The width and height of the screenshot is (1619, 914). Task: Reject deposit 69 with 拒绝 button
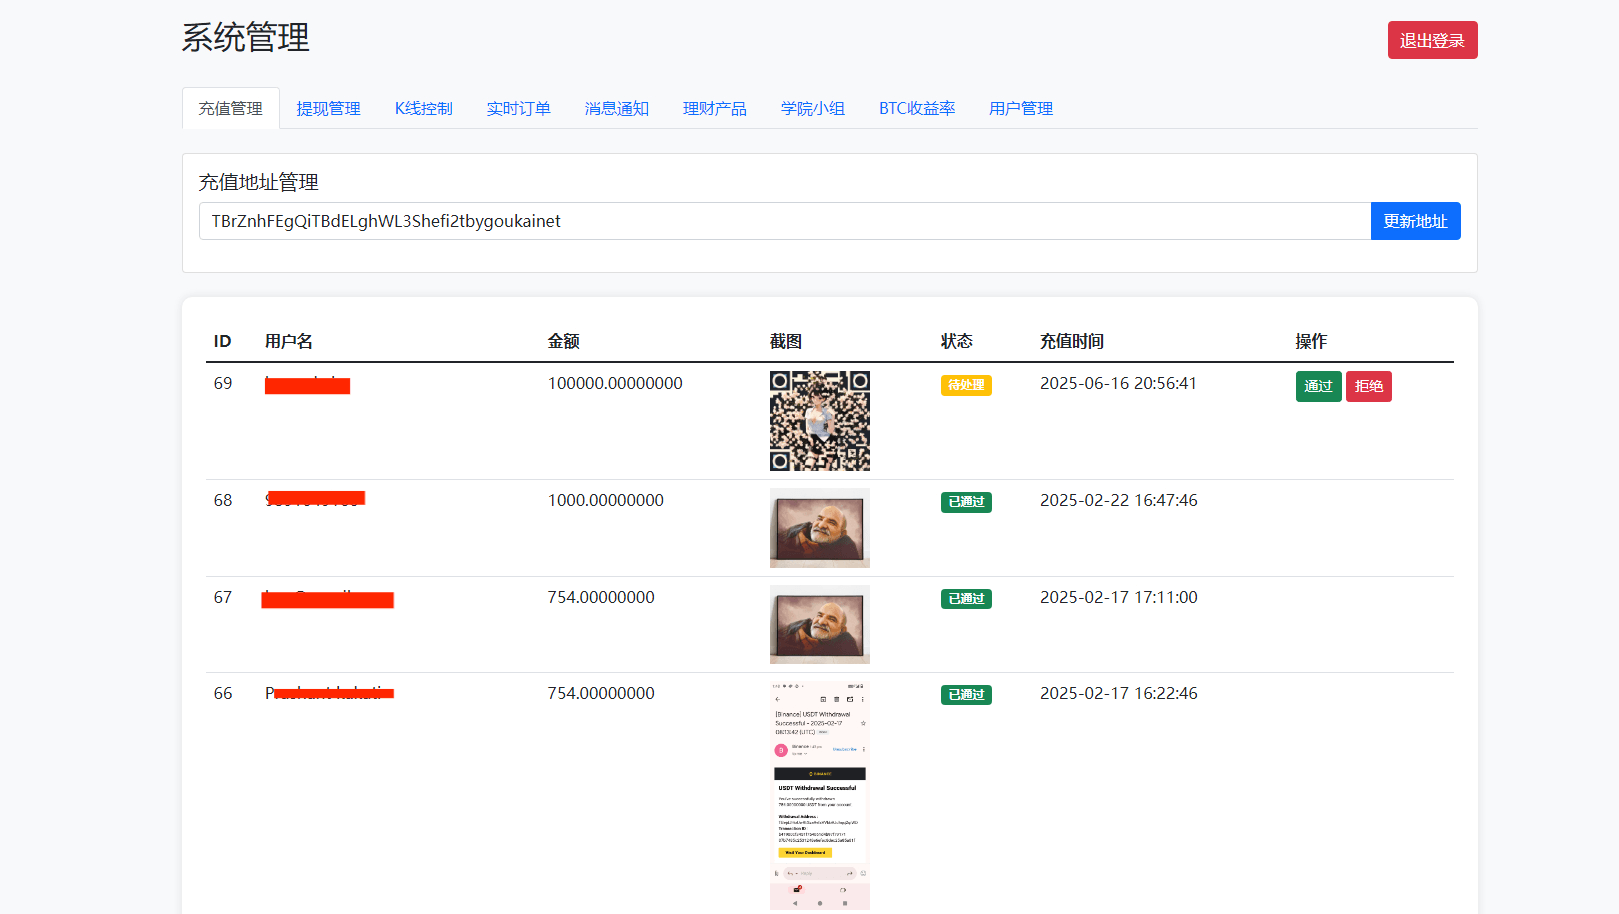point(1368,386)
